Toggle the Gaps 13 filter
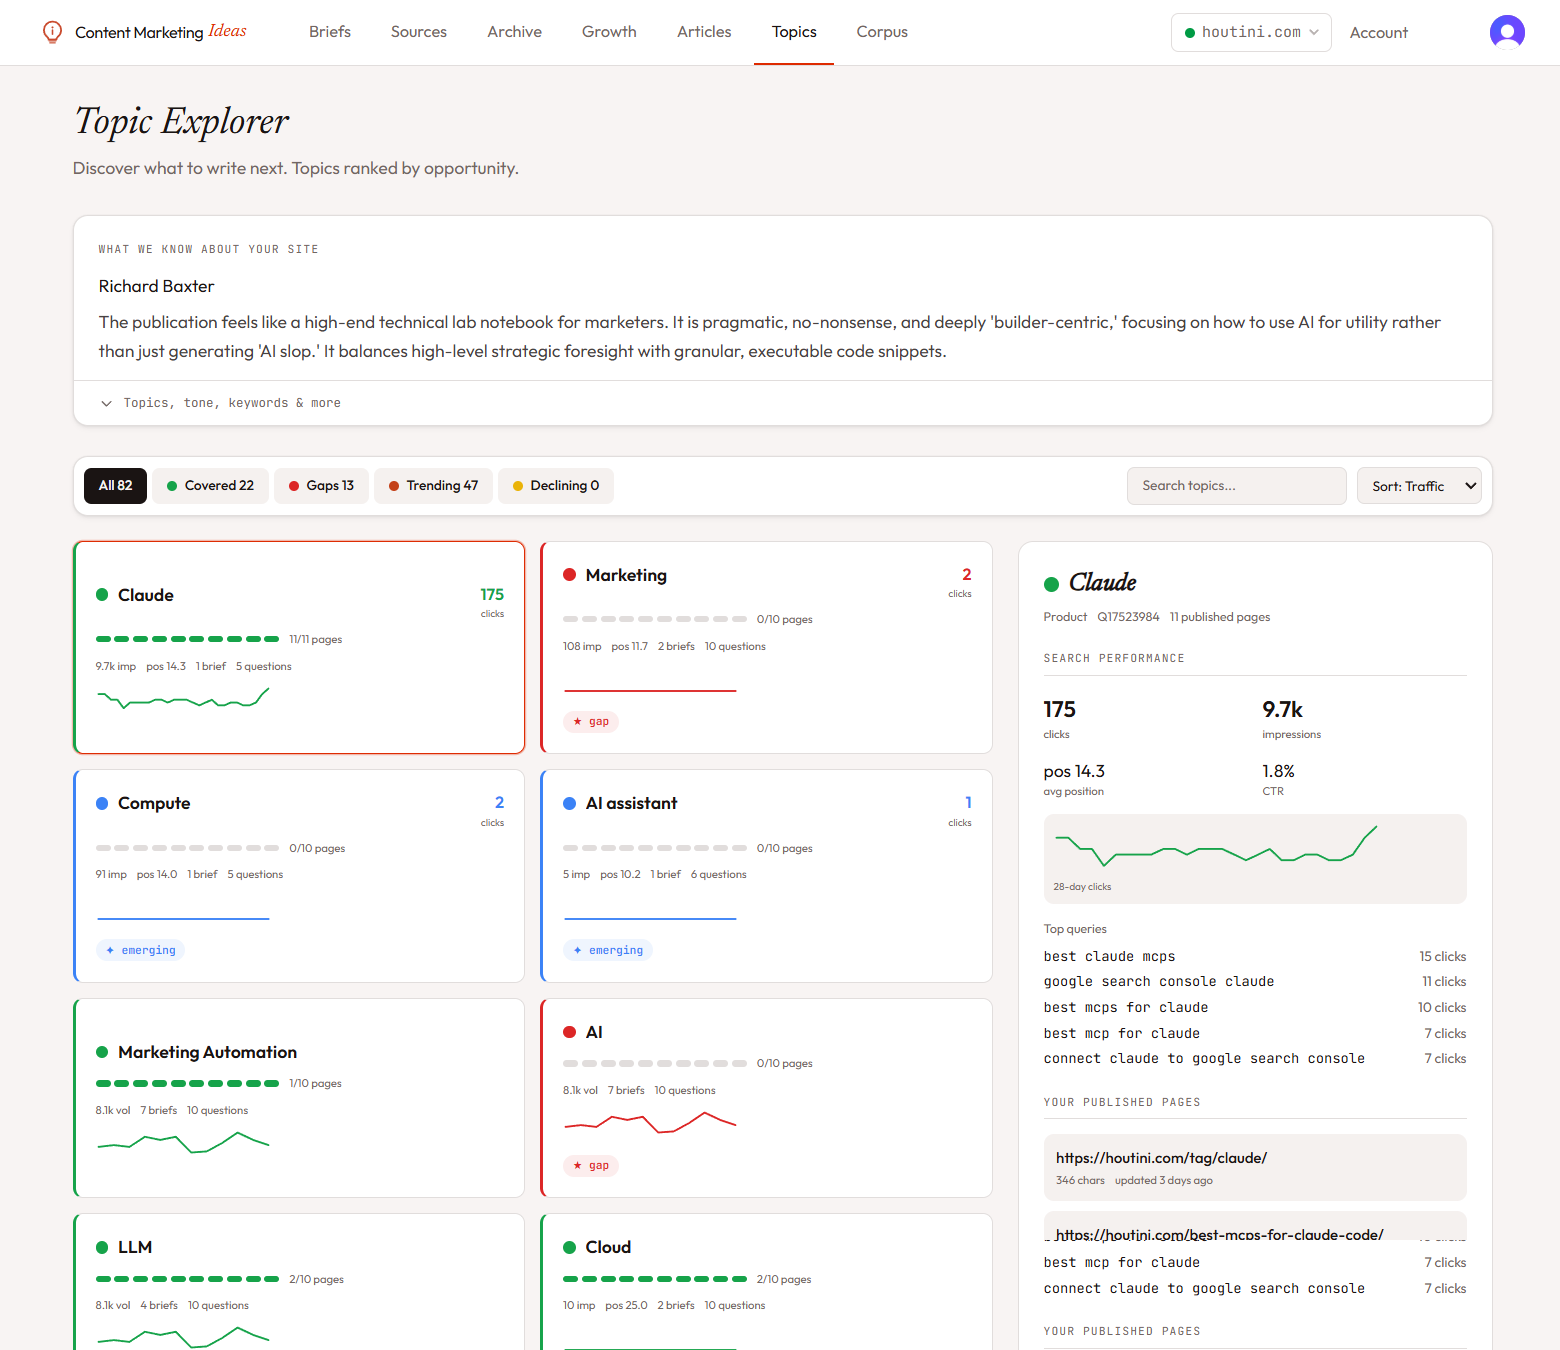Viewport: 1560px width, 1350px height. point(321,485)
